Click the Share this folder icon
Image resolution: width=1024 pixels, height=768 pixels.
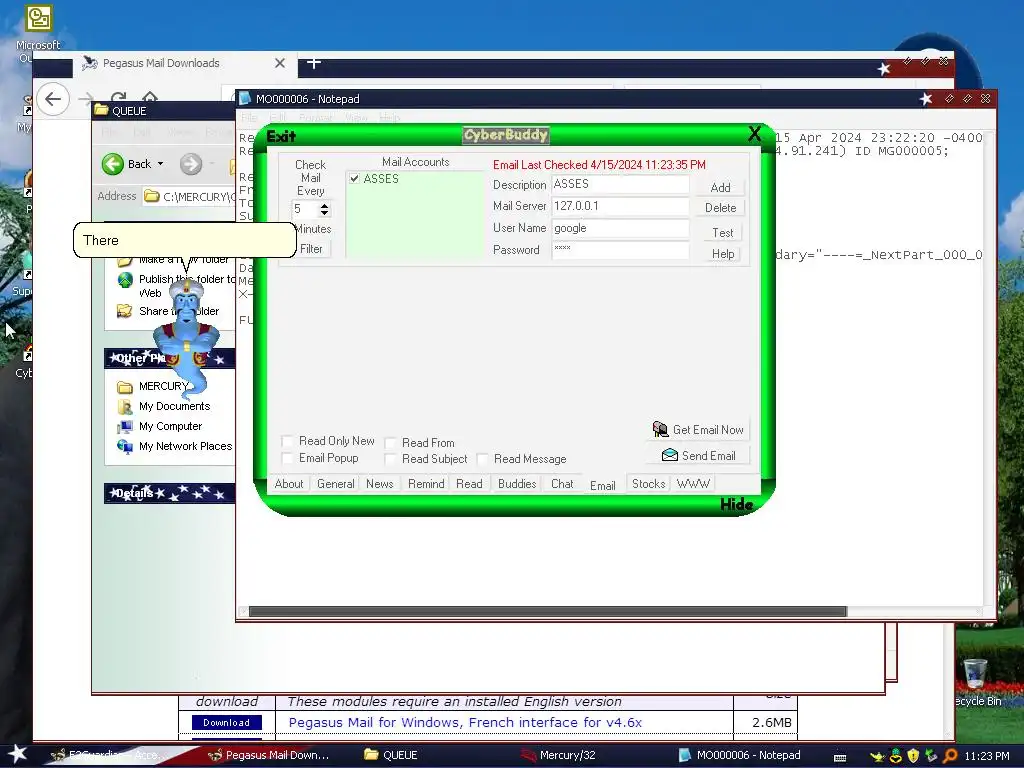pos(124,311)
